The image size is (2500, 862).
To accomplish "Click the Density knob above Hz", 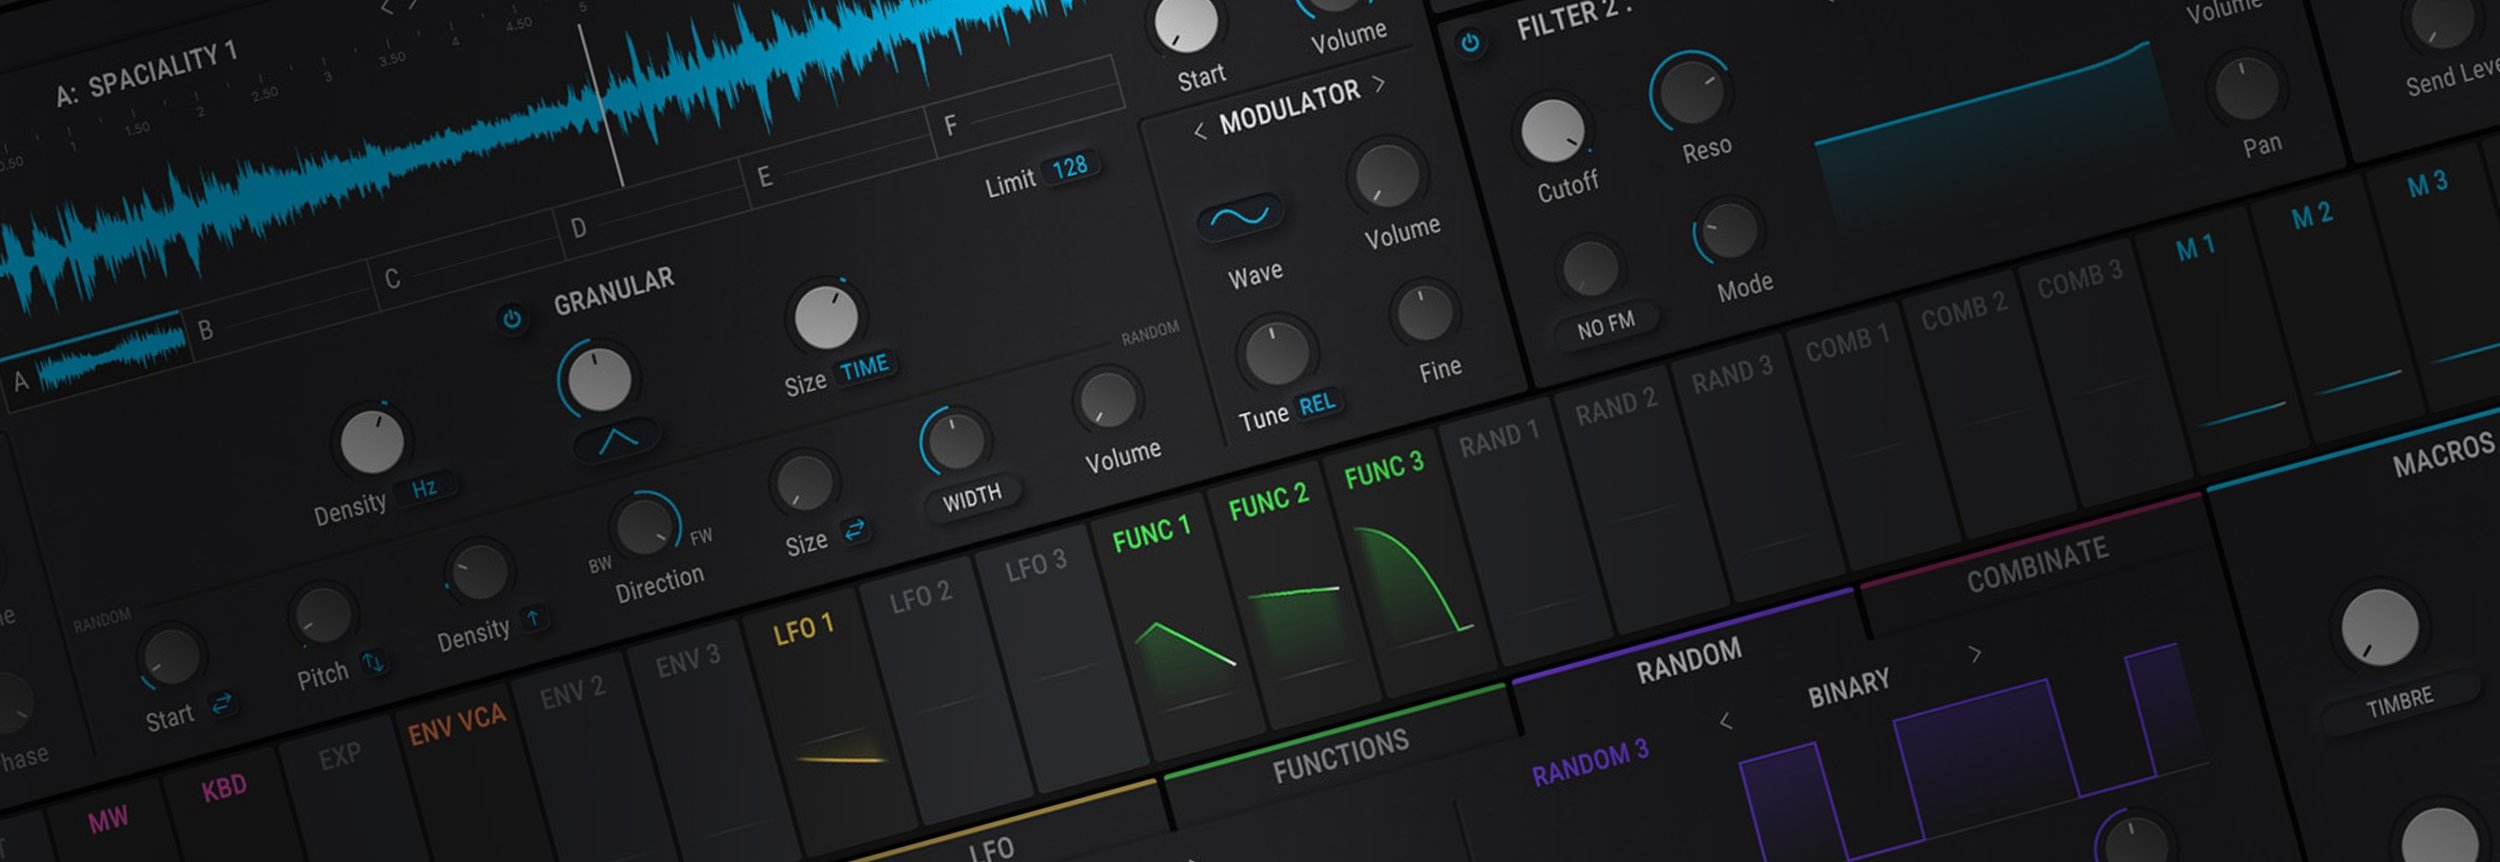I will point(372,441).
